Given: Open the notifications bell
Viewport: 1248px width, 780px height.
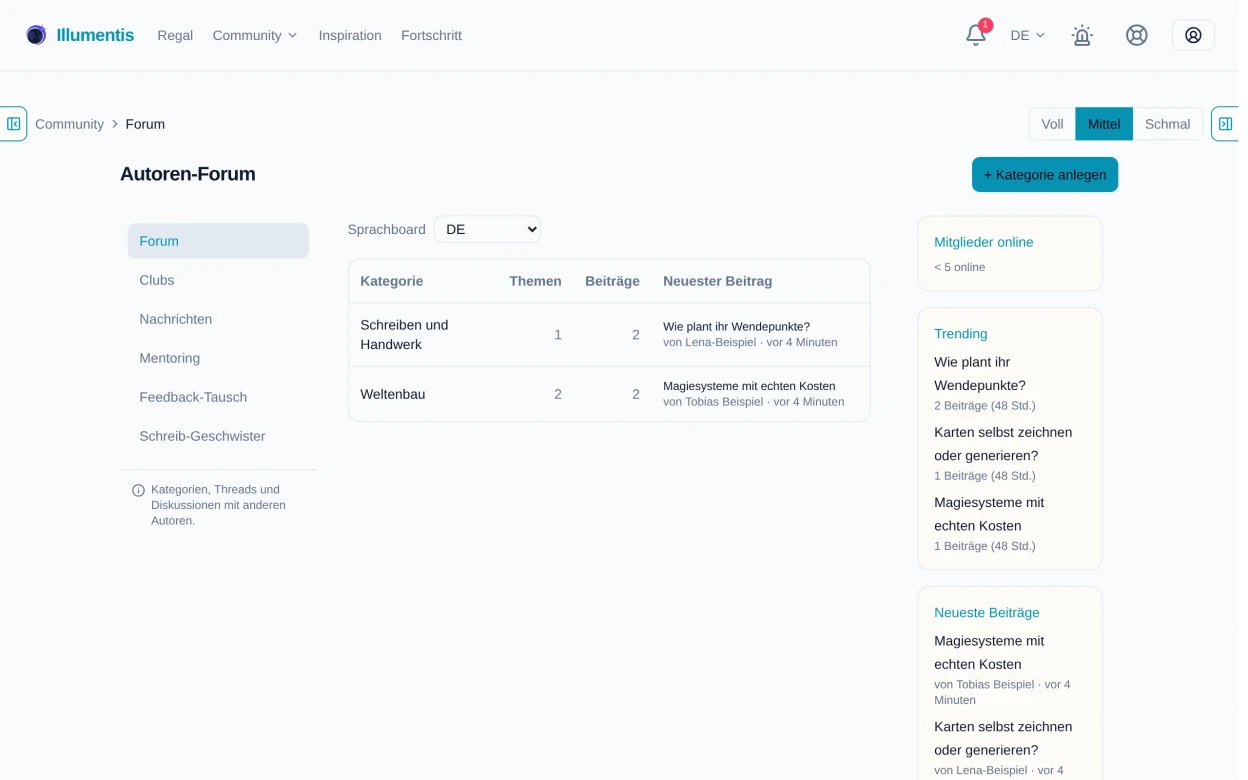Looking at the screenshot, I should pyautogui.click(x=976, y=35).
